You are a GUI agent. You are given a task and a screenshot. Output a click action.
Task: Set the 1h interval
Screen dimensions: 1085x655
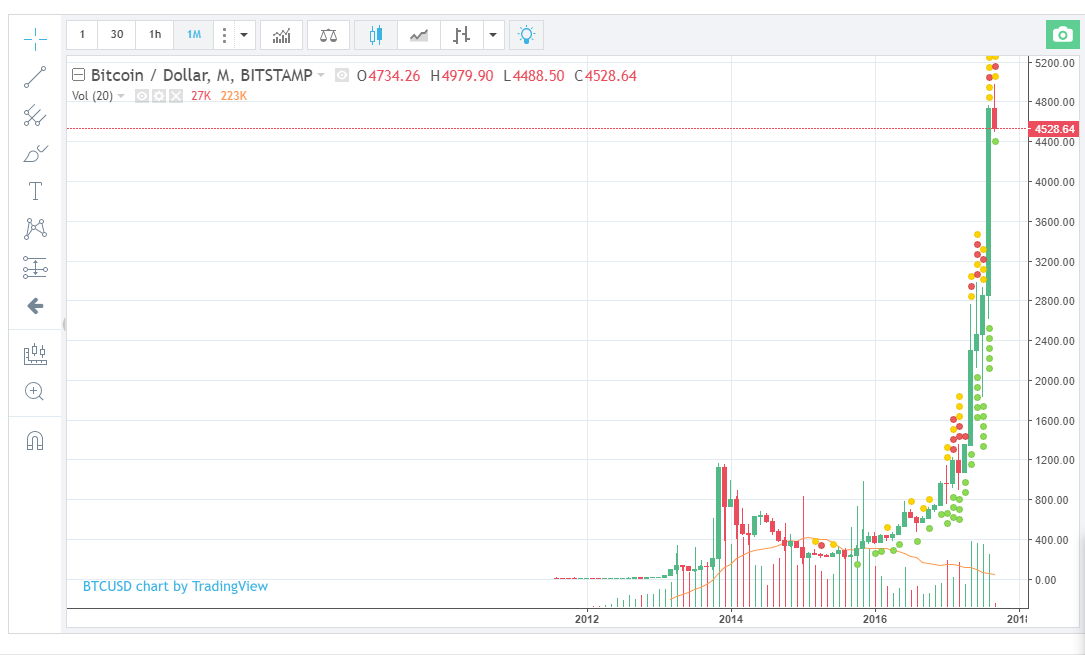click(155, 35)
